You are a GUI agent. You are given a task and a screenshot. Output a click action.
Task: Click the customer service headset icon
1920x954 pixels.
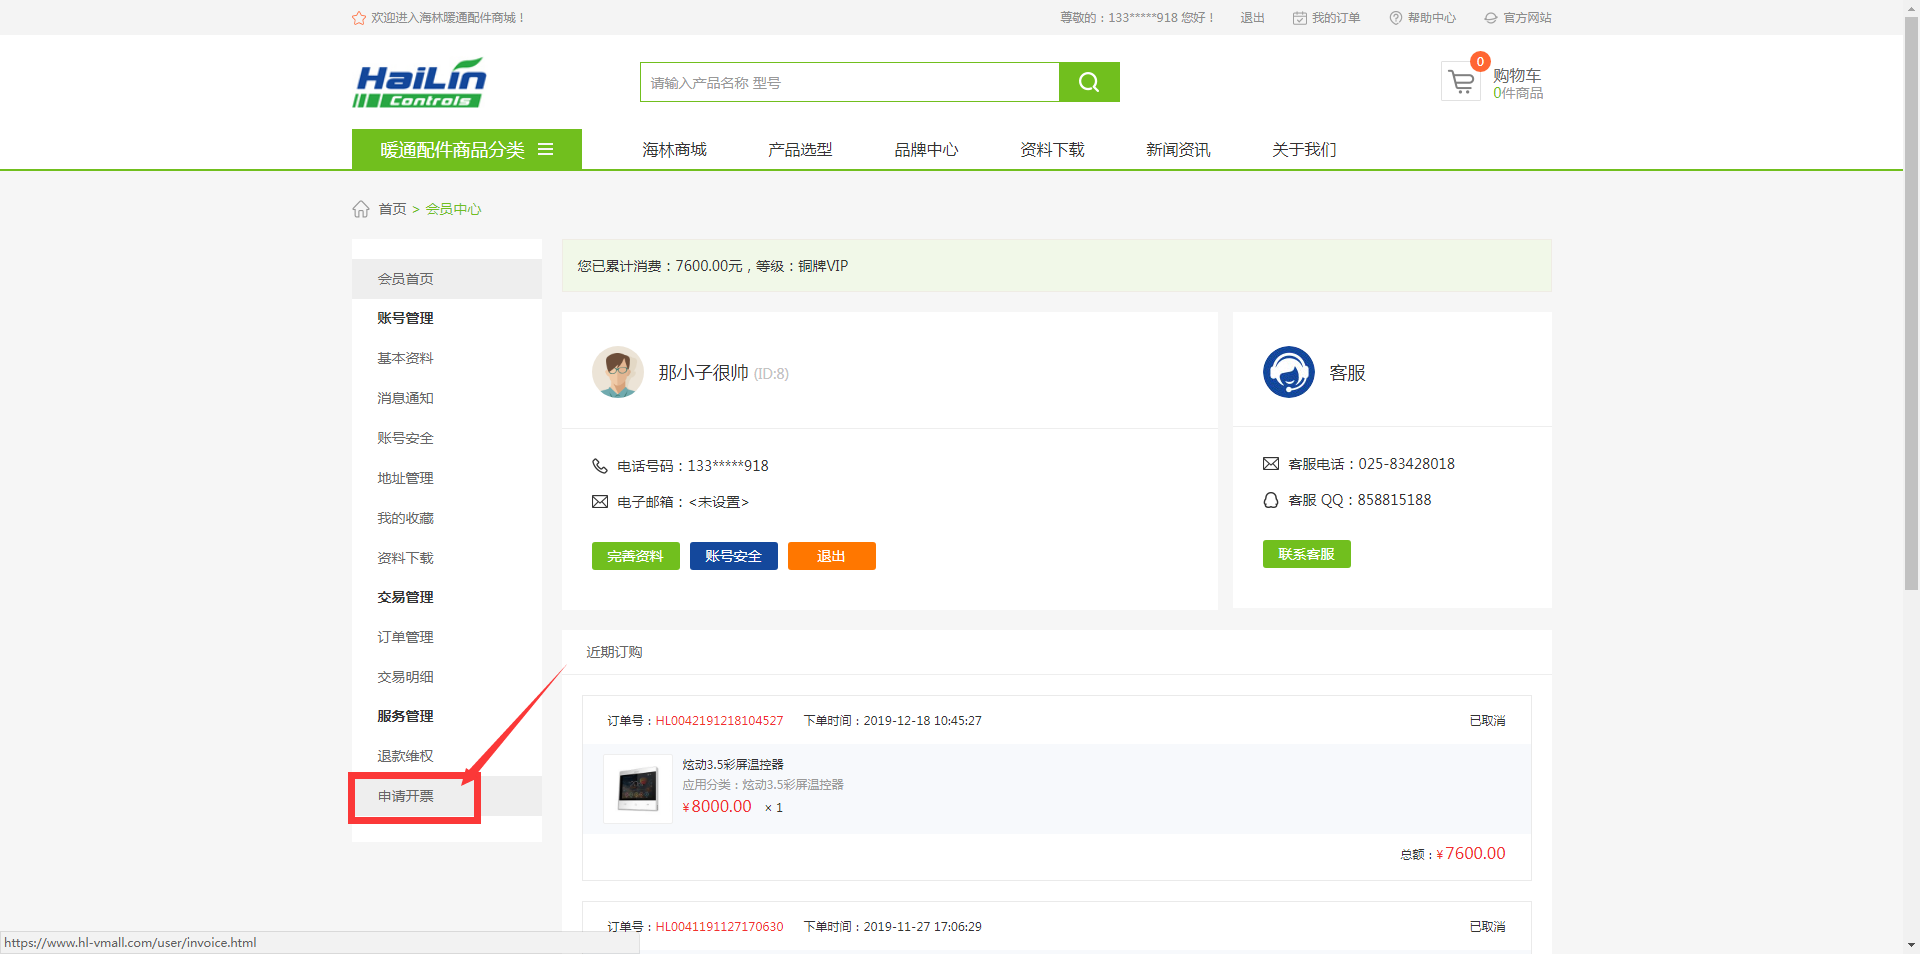click(x=1289, y=372)
